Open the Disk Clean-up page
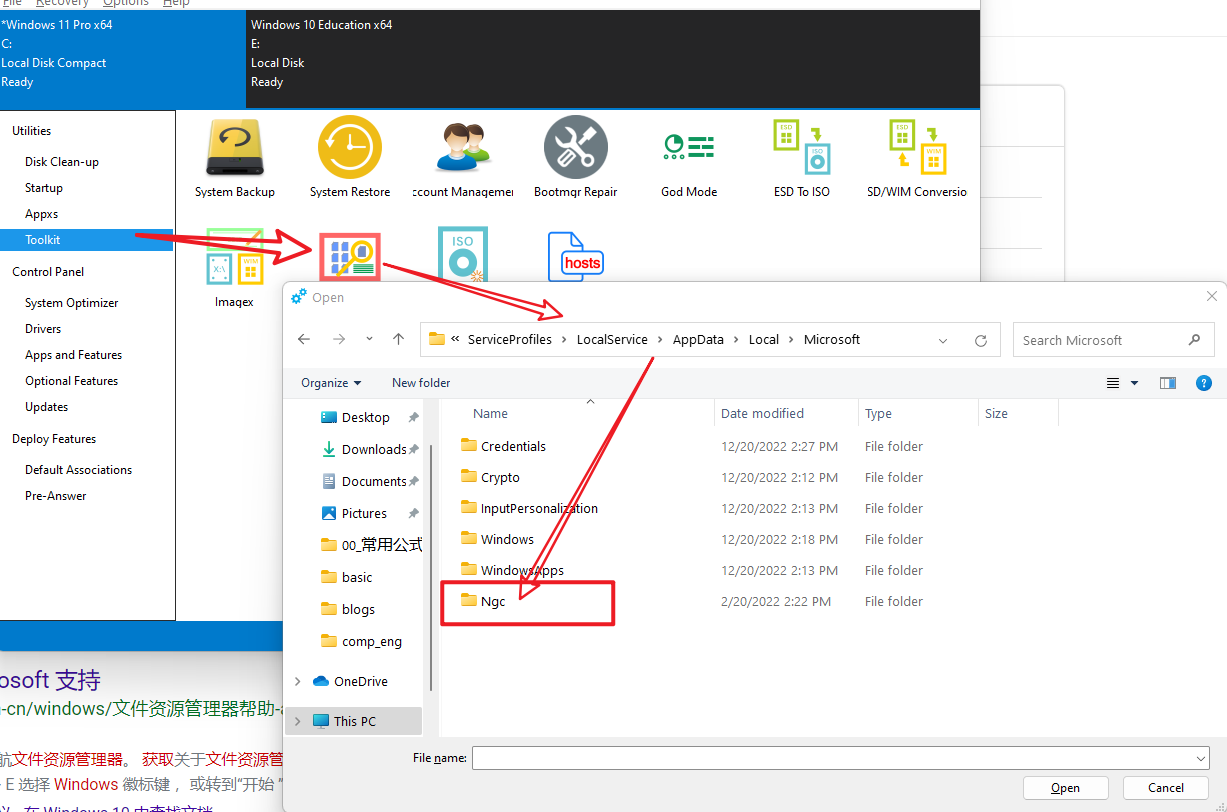1227x812 pixels. coord(62,162)
